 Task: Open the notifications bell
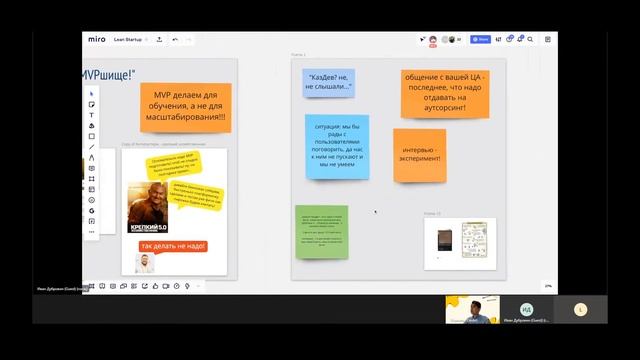520,39
